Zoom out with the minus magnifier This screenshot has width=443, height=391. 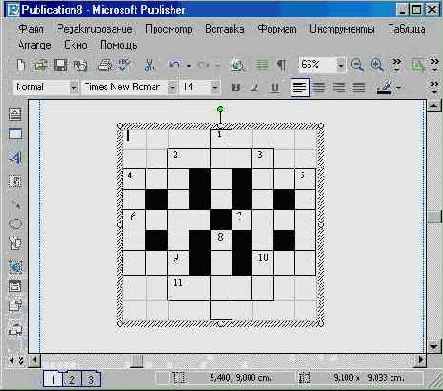point(357,64)
